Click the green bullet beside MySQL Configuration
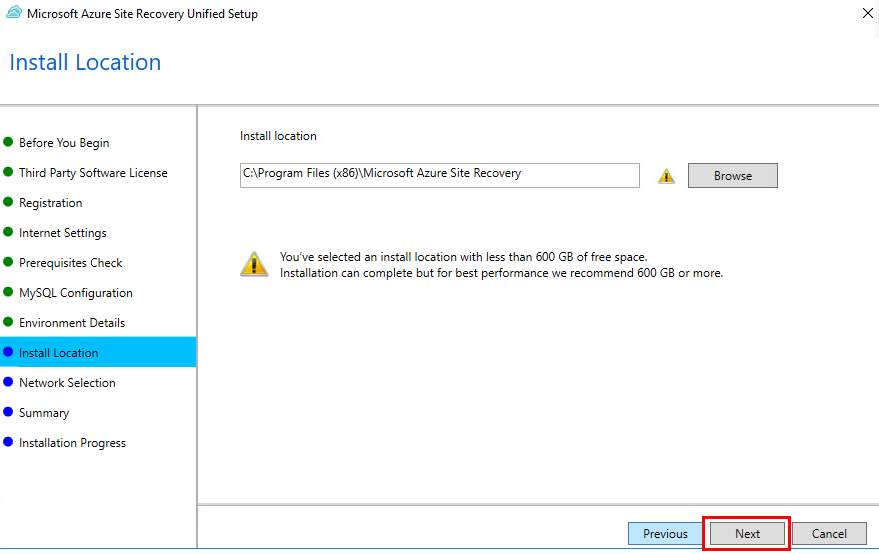Image resolution: width=879 pixels, height=554 pixels. [8, 292]
